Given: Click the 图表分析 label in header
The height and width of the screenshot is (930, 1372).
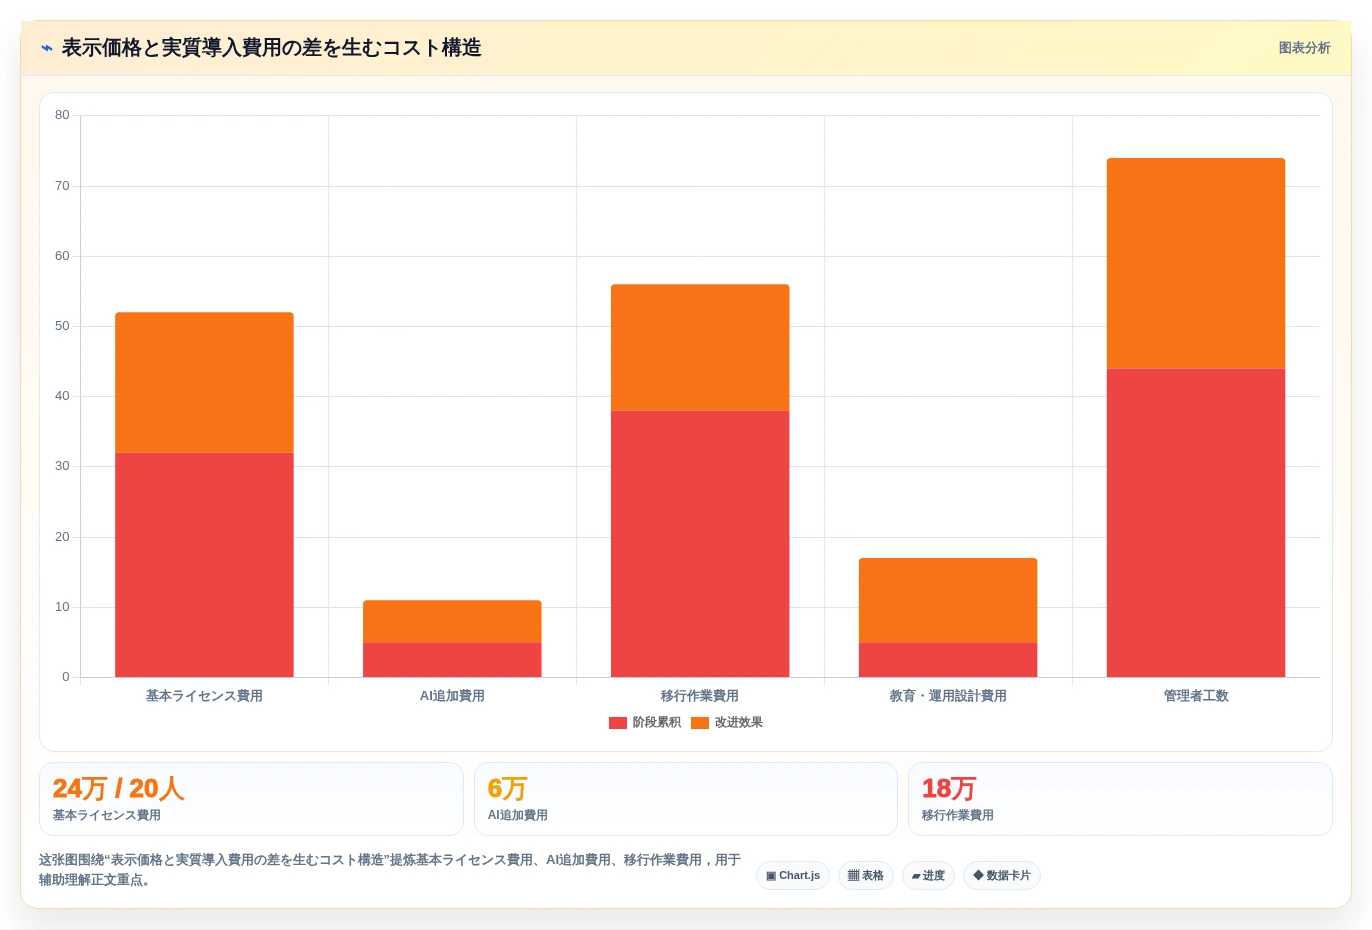Looking at the screenshot, I should pos(1304,48).
